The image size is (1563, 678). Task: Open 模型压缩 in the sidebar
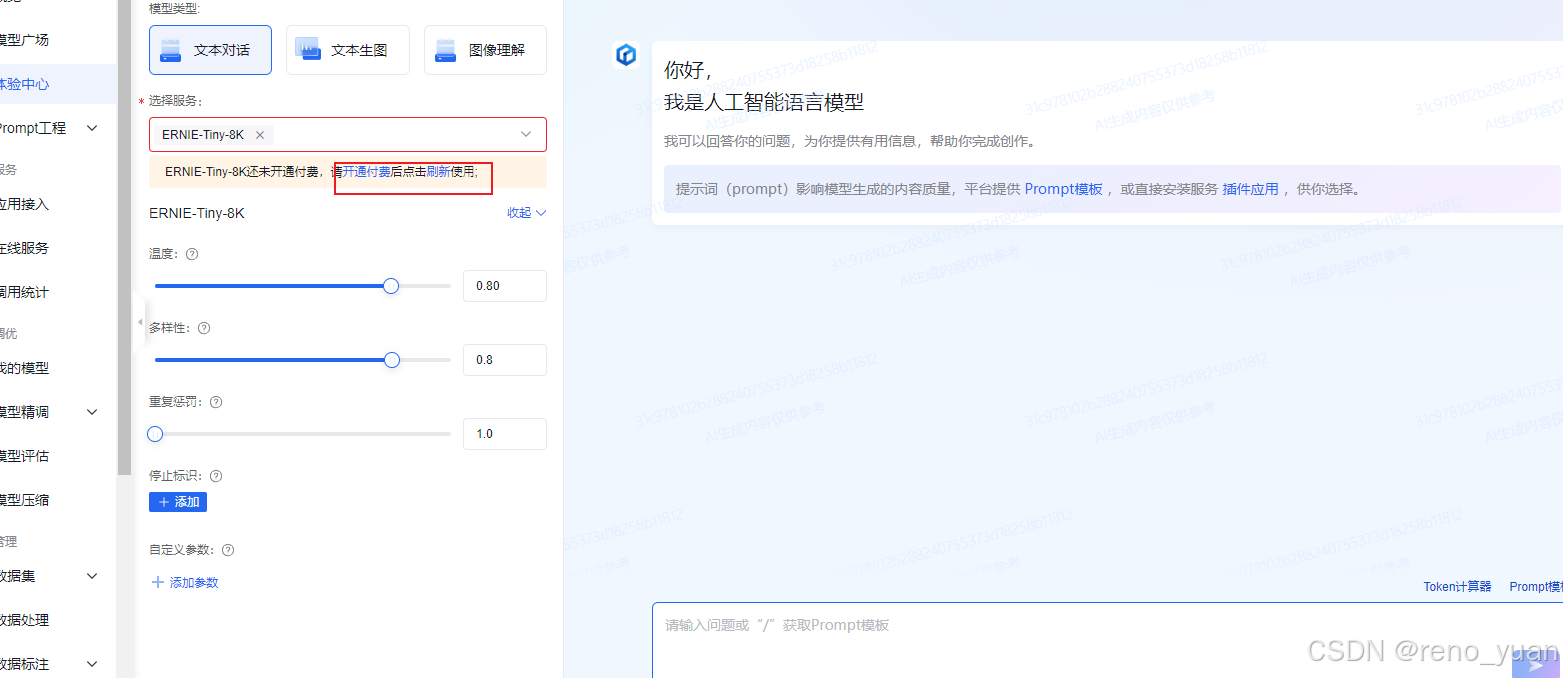point(22,500)
